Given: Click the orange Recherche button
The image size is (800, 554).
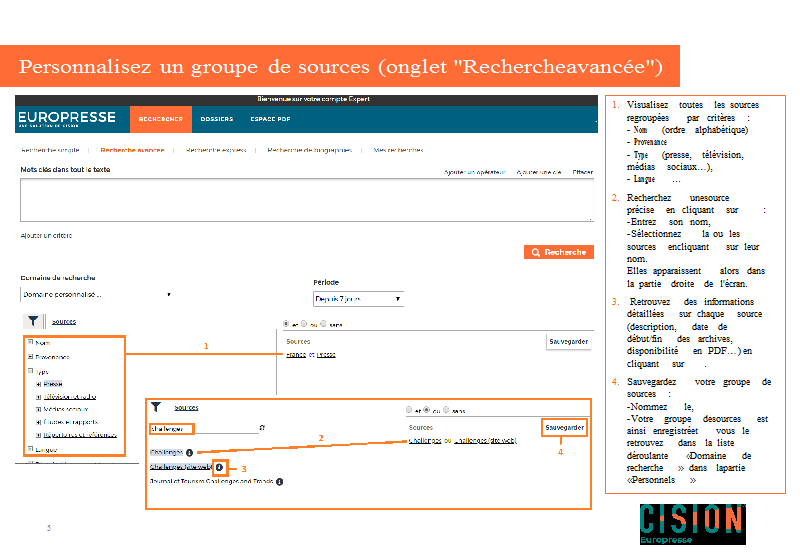Looking at the screenshot, I should pos(558,252).
